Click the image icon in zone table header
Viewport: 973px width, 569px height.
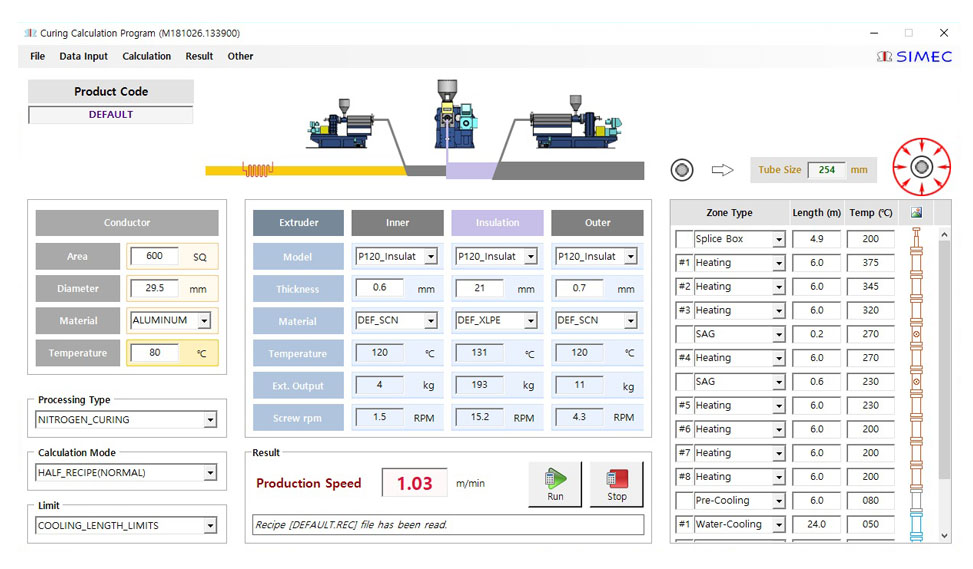(x=916, y=213)
